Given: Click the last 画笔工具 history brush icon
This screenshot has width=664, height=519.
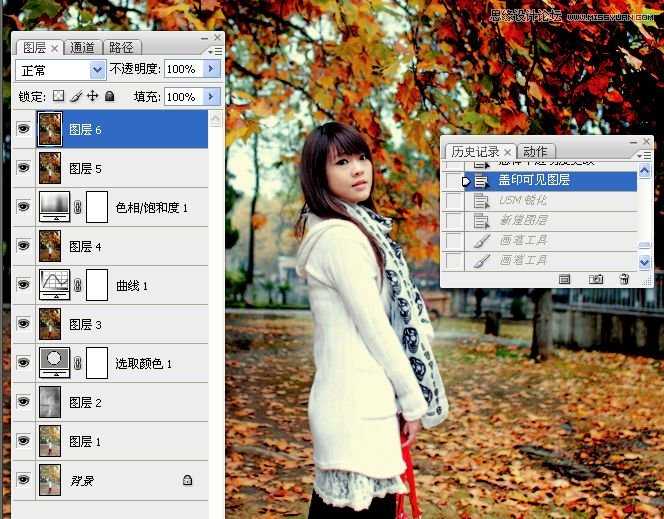Looking at the screenshot, I should [x=481, y=260].
